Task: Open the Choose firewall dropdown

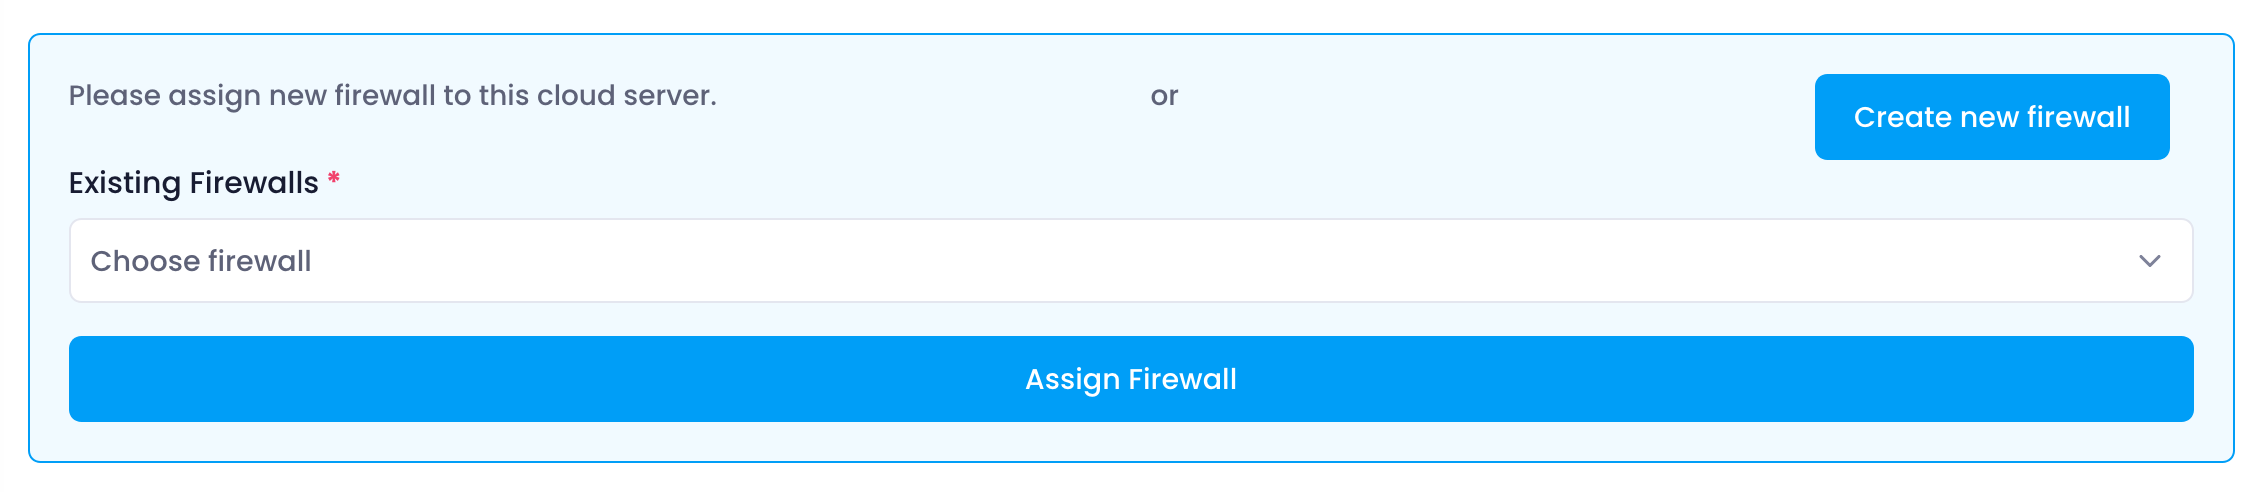Action: [1131, 261]
